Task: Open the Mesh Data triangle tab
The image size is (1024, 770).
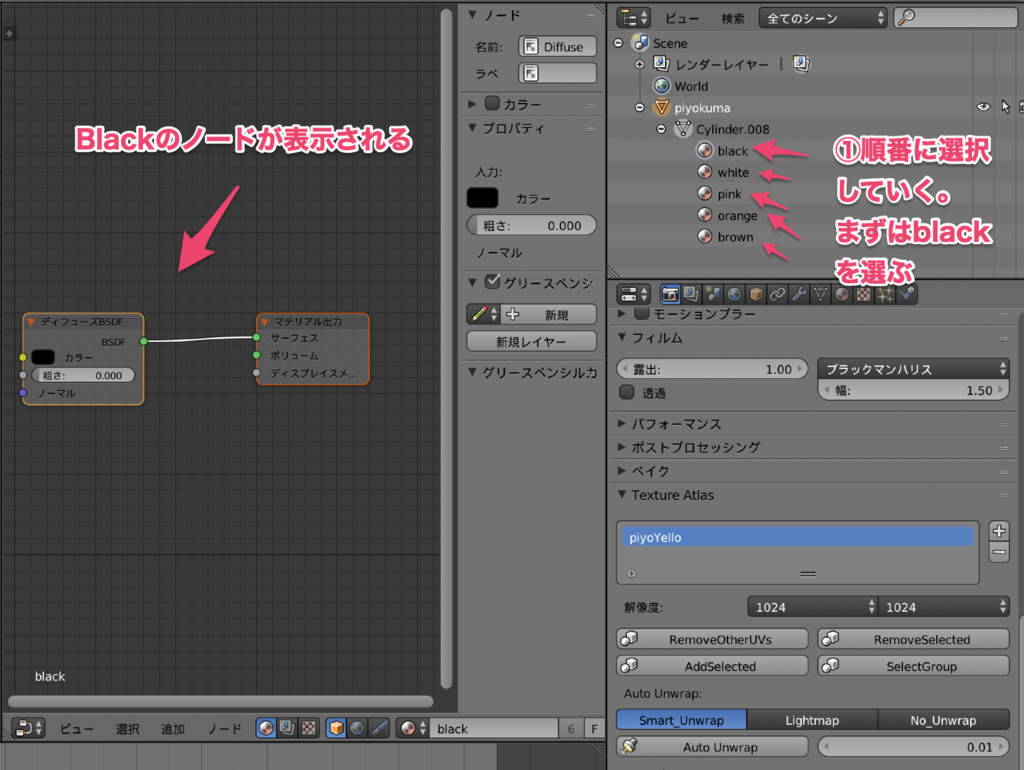Action: point(820,295)
